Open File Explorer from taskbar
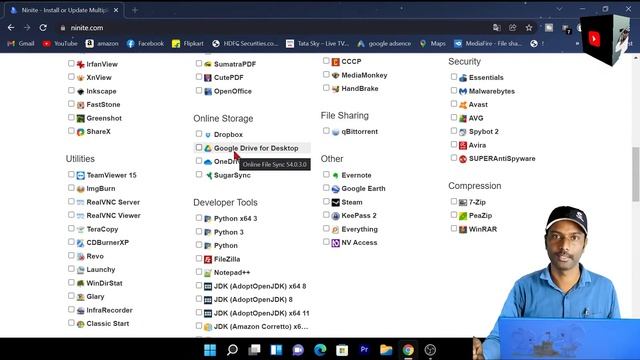Screen dimensions: 640x360 tap(386, 350)
